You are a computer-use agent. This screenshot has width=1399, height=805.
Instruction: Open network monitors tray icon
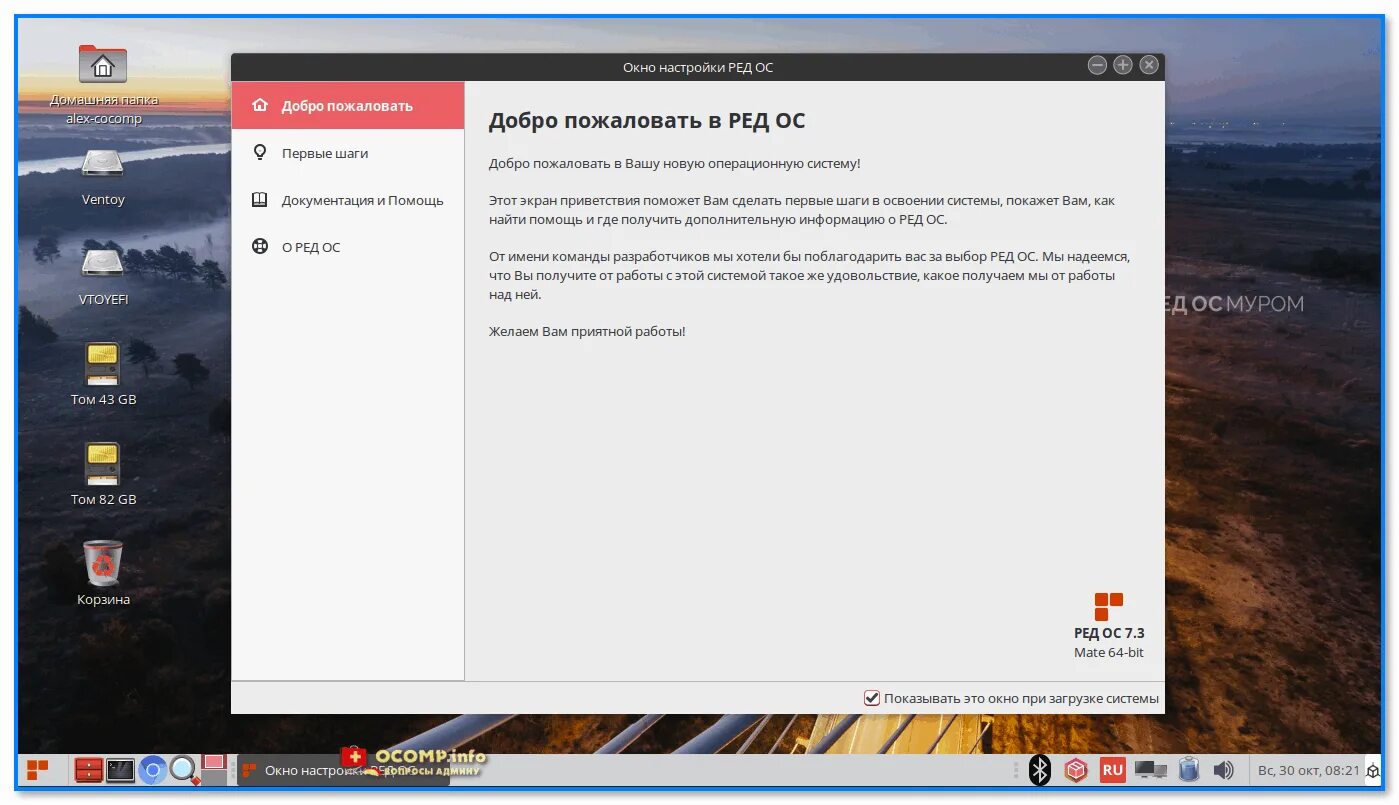coord(1150,770)
